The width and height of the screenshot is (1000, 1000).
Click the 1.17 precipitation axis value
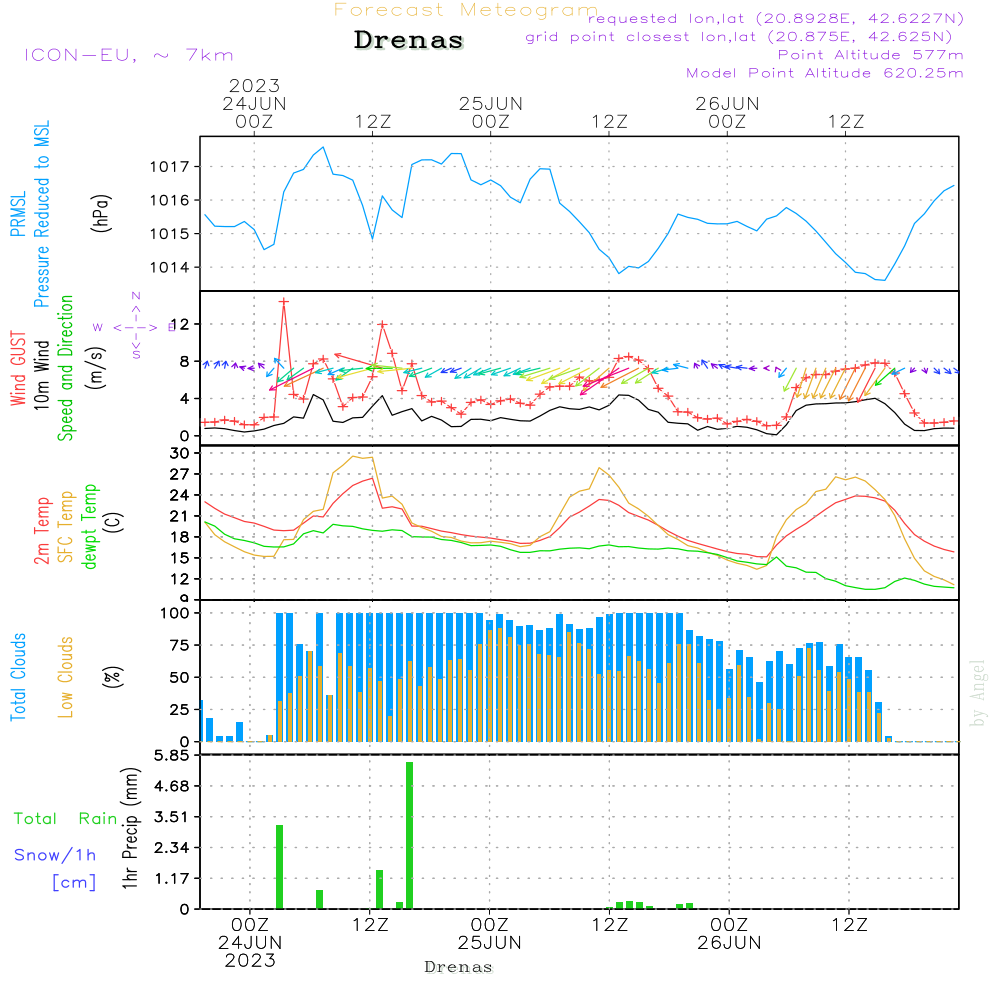pos(172,879)
